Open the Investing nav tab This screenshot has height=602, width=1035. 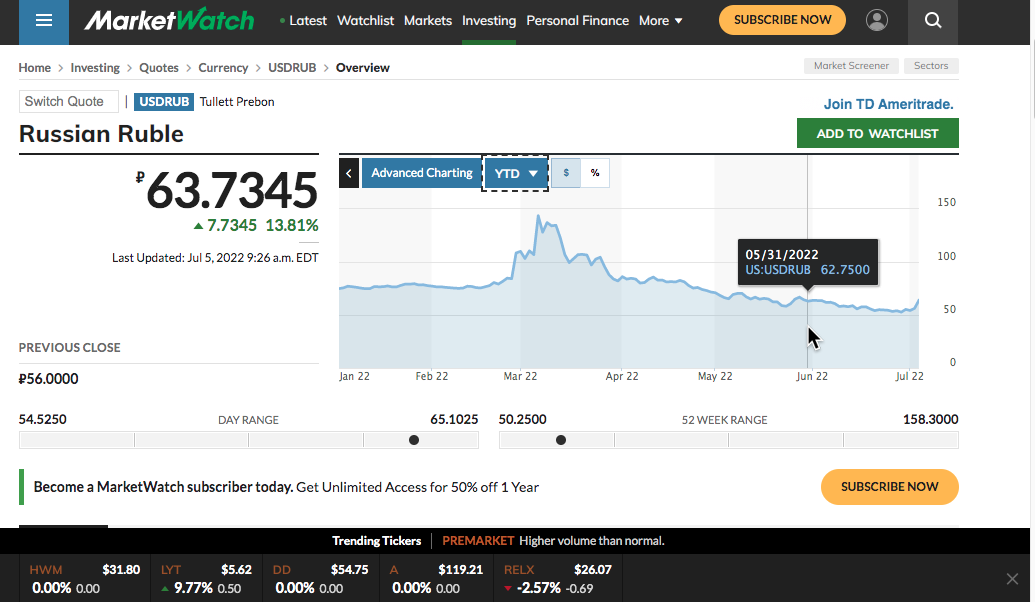coord(489,21)
